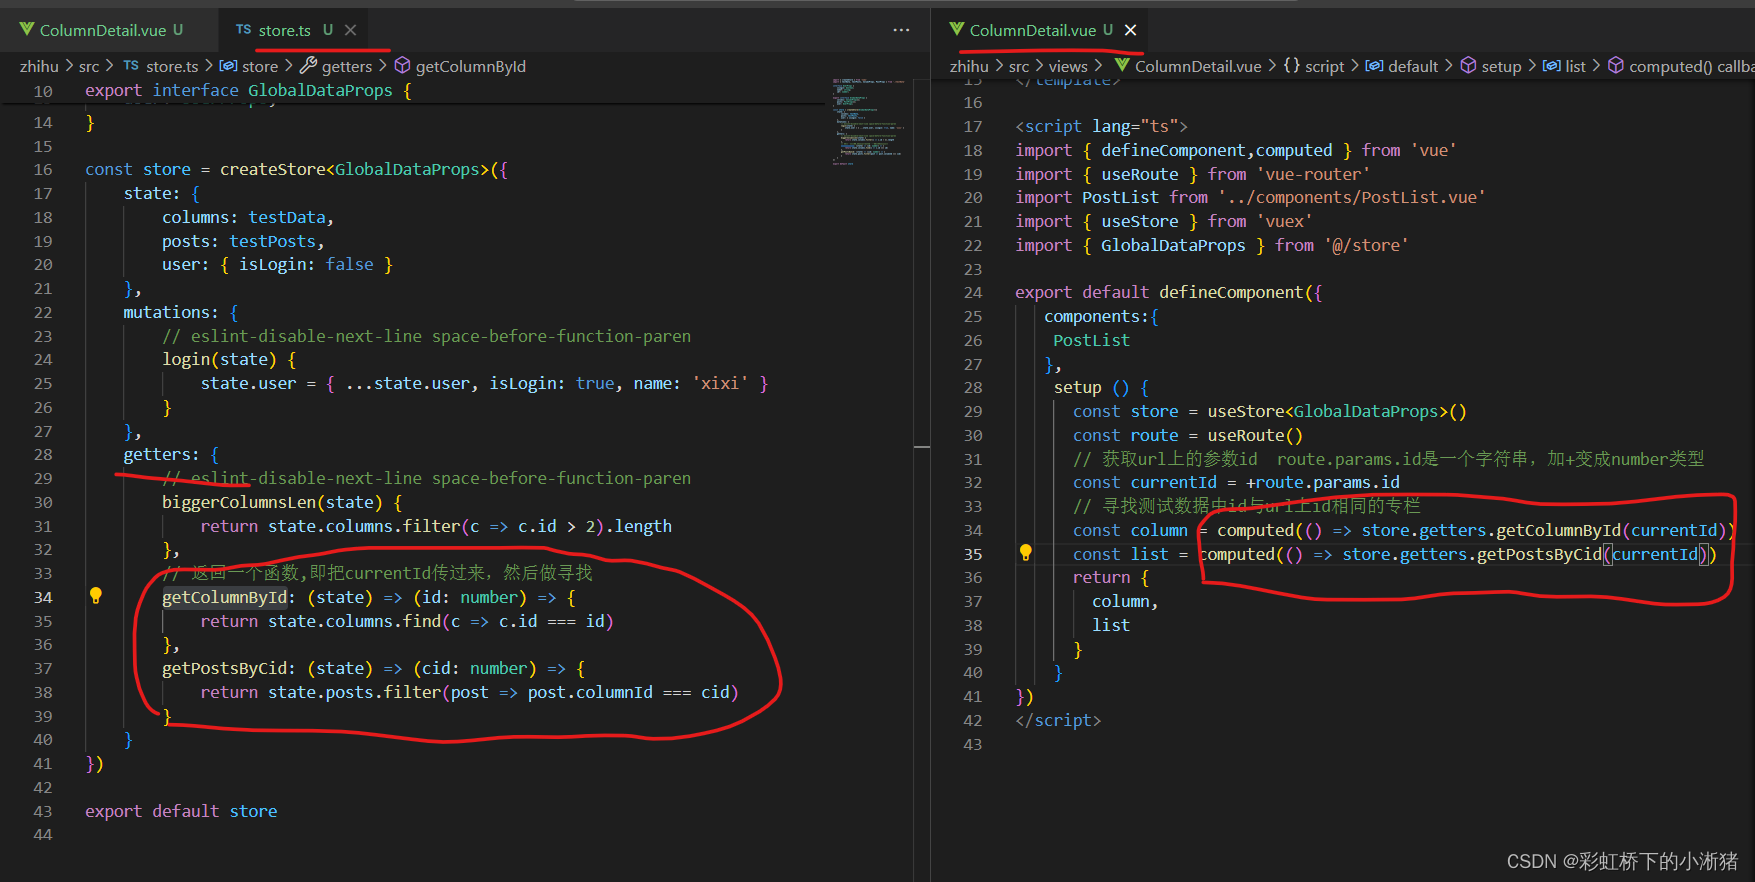This screenshot has width=1755, height=882.
Task: Click 'export default store' on line 43
Action: click(181, 811)
